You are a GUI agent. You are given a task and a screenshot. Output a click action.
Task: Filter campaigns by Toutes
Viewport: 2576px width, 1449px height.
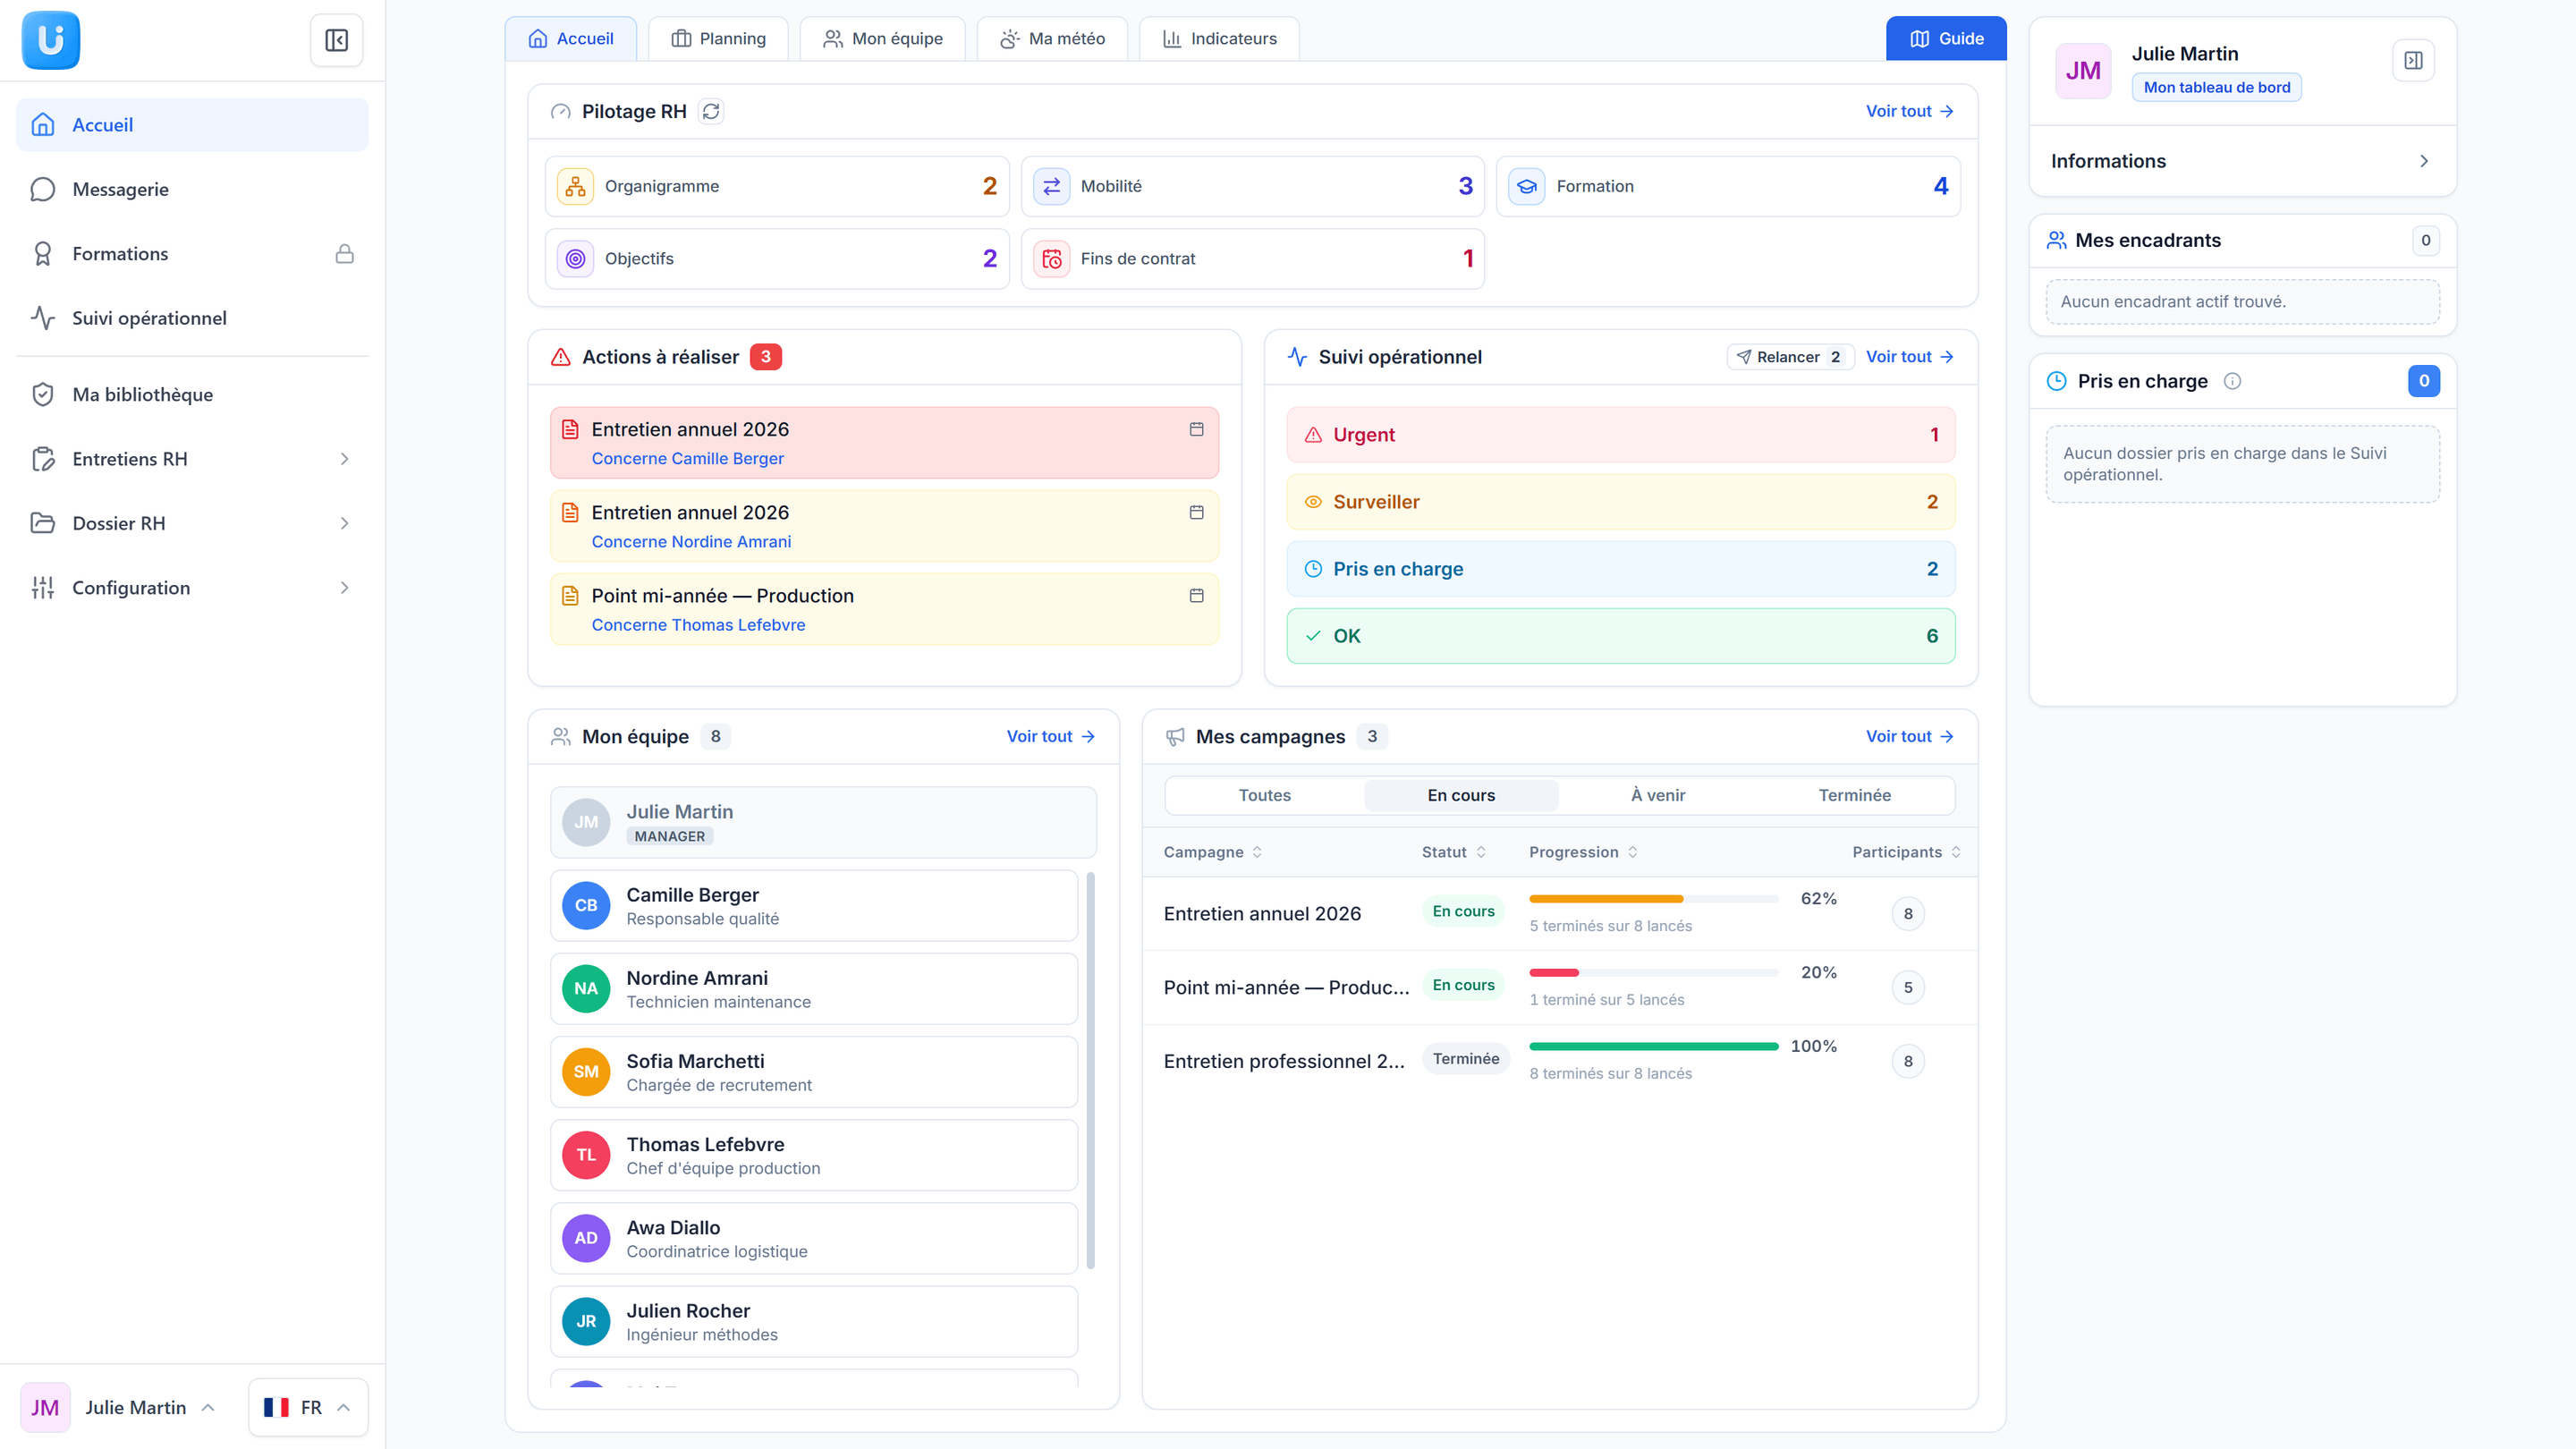pos(1264,795)
